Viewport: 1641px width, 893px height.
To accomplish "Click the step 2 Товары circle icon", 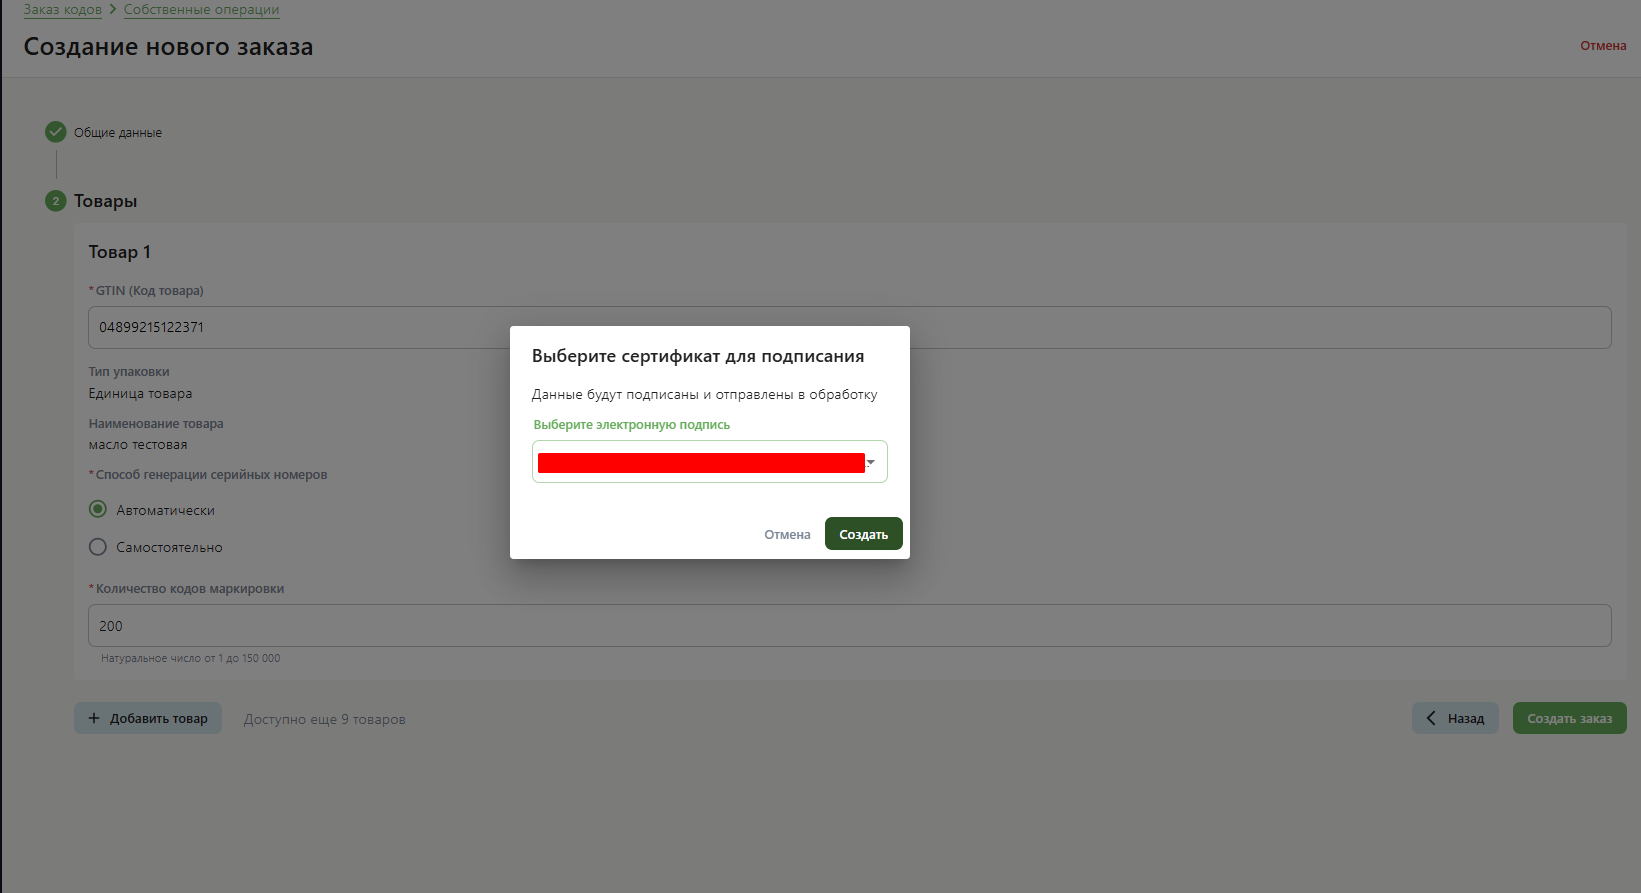I will (56, 201).
